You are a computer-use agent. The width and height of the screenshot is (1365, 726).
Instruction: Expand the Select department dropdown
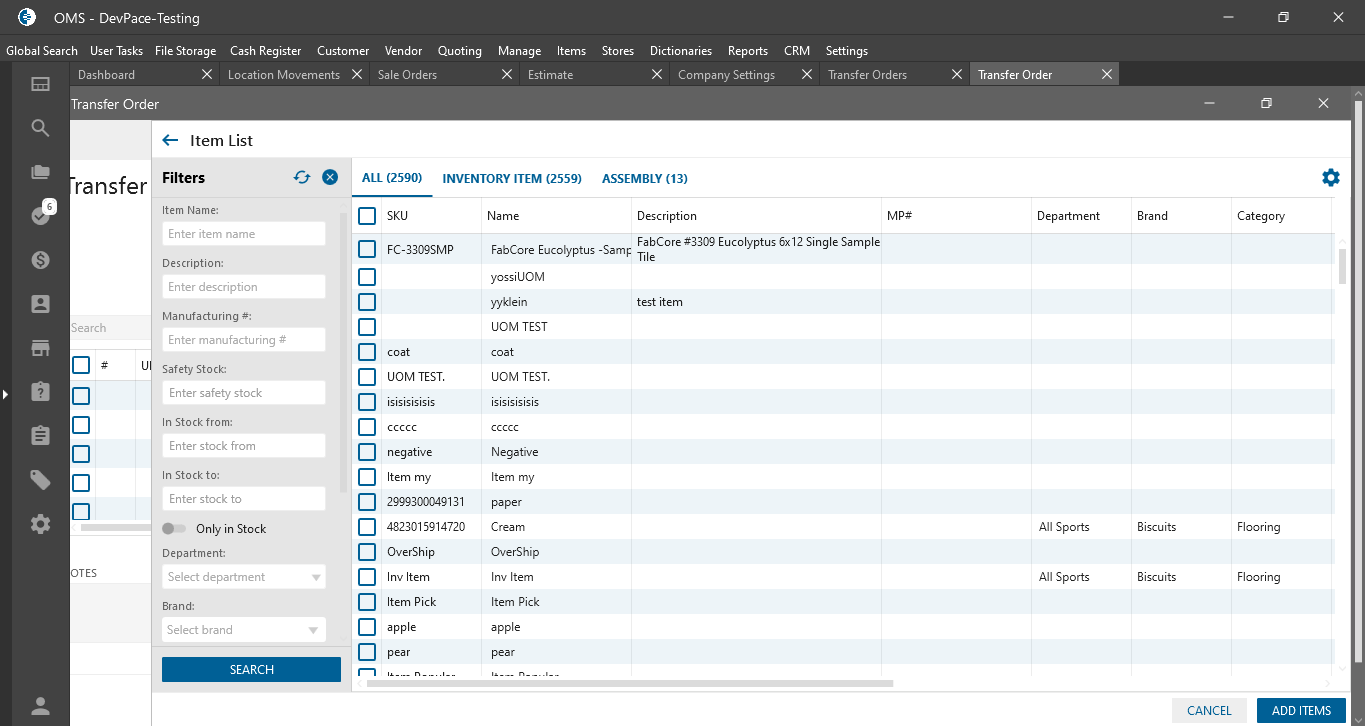(x=244, y=577)
